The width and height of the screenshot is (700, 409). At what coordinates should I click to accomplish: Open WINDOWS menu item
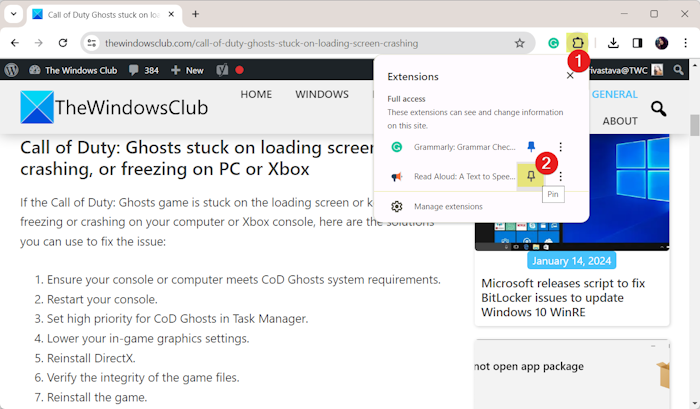click(x=322, y=94)
